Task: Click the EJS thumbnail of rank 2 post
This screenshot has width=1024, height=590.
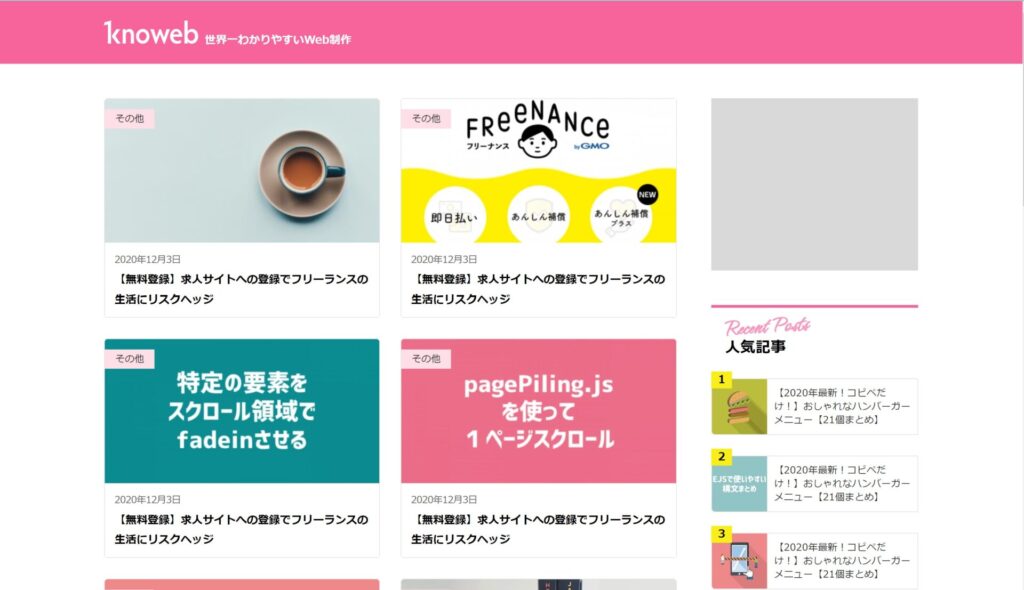Action: pos(739,483)
